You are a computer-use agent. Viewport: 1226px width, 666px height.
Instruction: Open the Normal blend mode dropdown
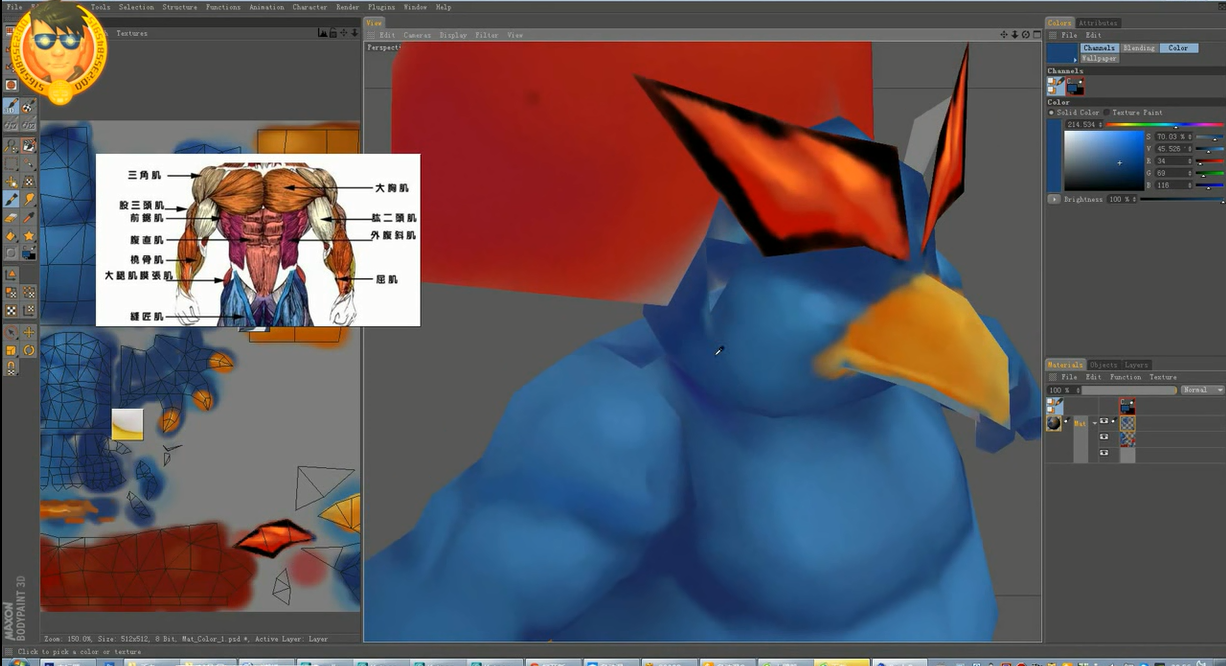click(x=1201, y=390)
